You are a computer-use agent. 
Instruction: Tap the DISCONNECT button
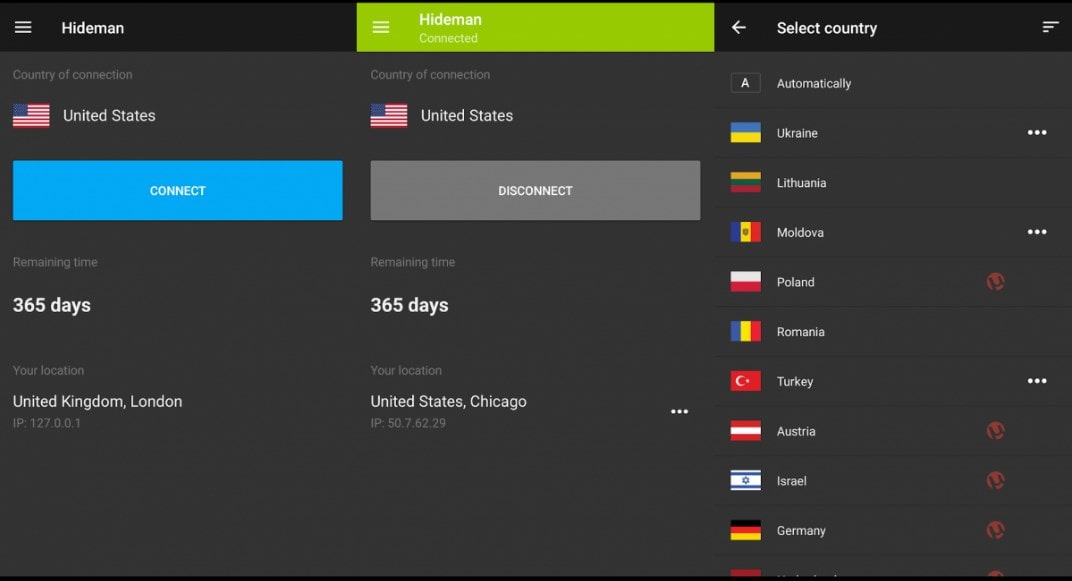(535, 191)
